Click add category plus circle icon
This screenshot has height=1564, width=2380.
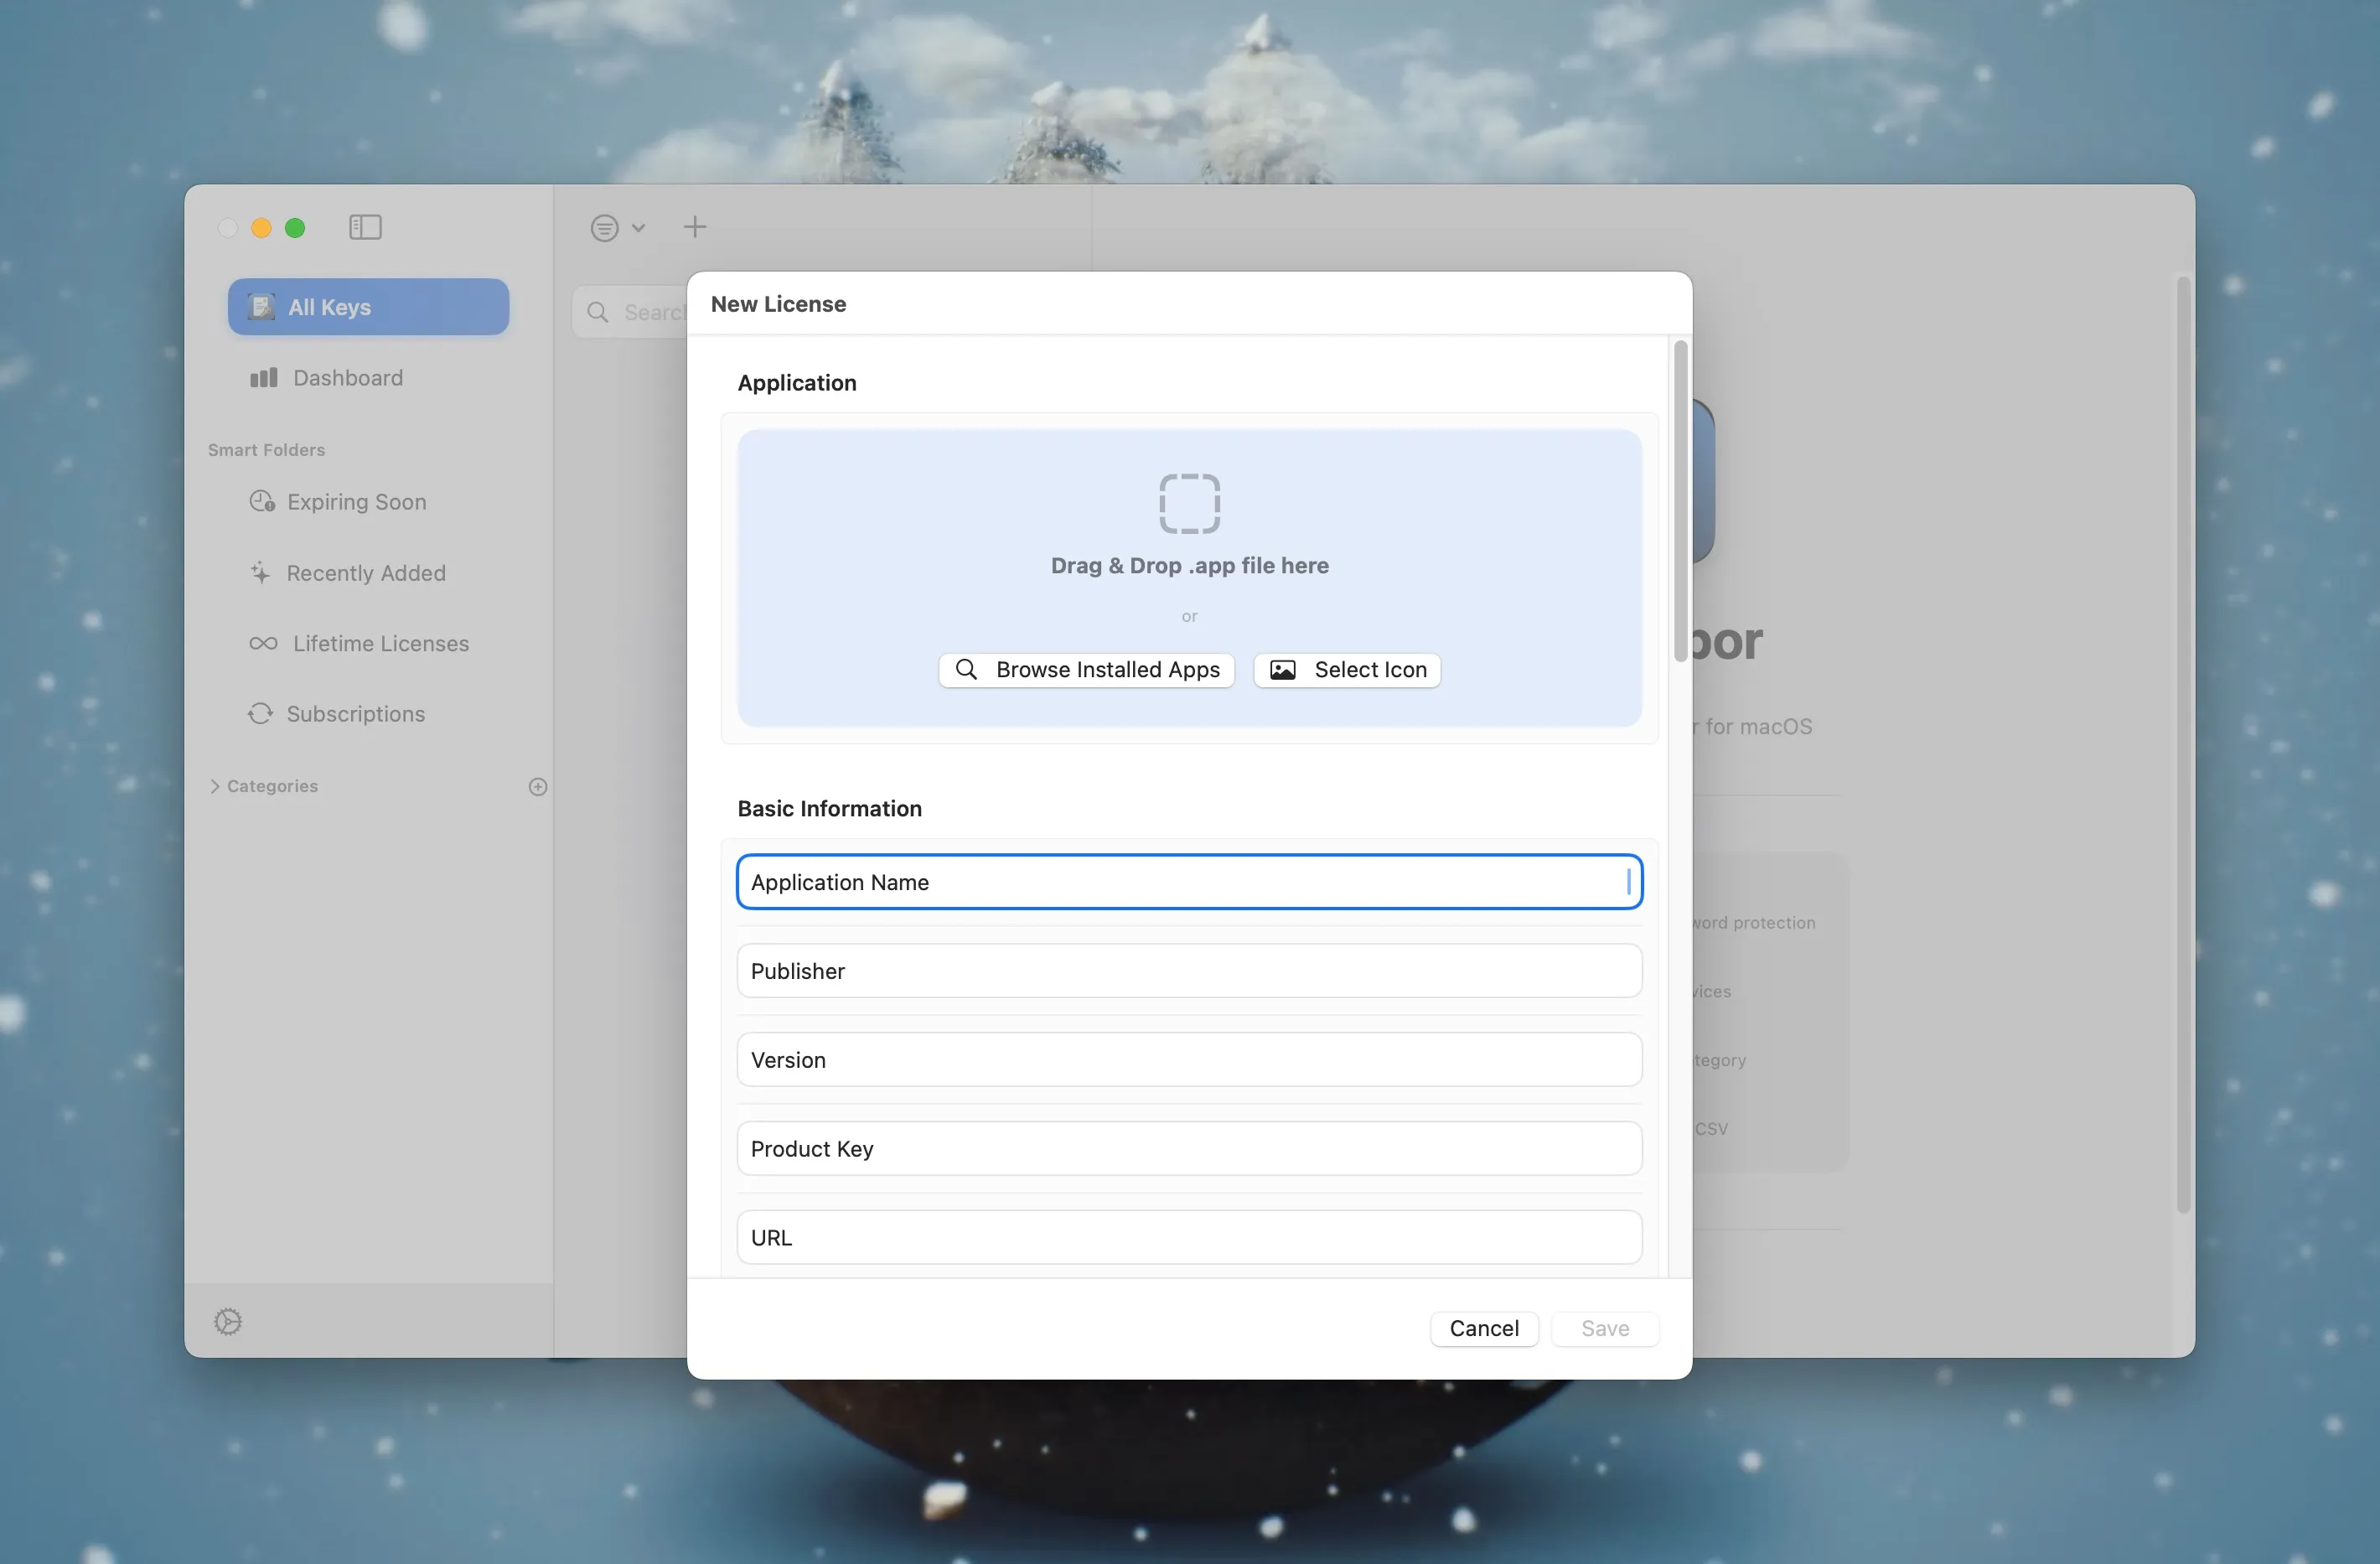coord(538,787)
